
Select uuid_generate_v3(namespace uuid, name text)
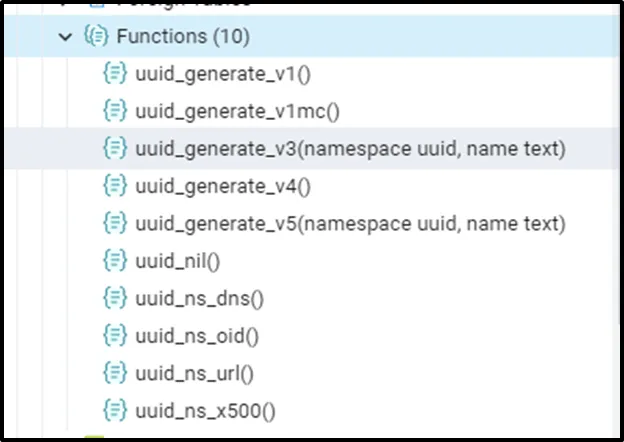[x=350, y=148]
